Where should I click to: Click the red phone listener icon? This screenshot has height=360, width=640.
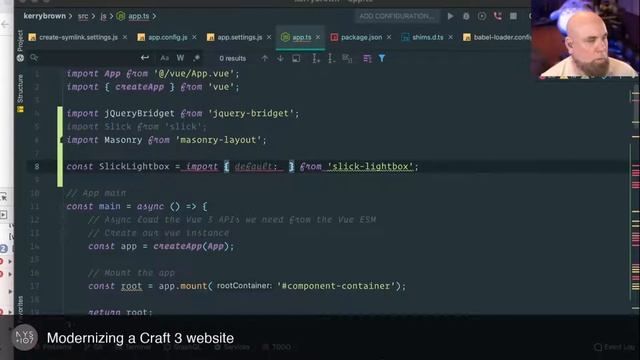(498, 16)
